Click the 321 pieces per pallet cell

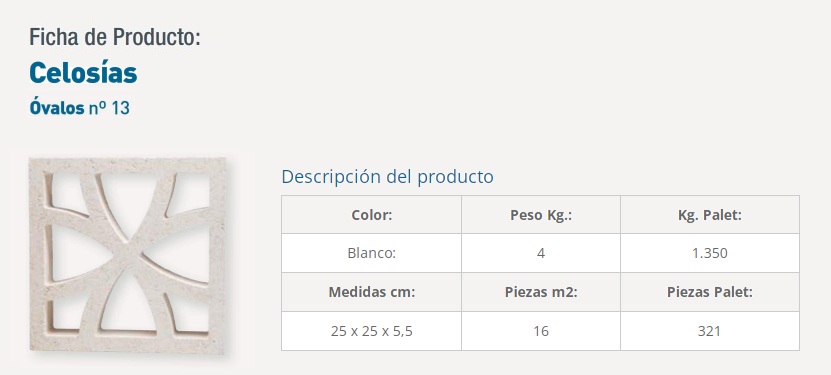coord(710,331)
